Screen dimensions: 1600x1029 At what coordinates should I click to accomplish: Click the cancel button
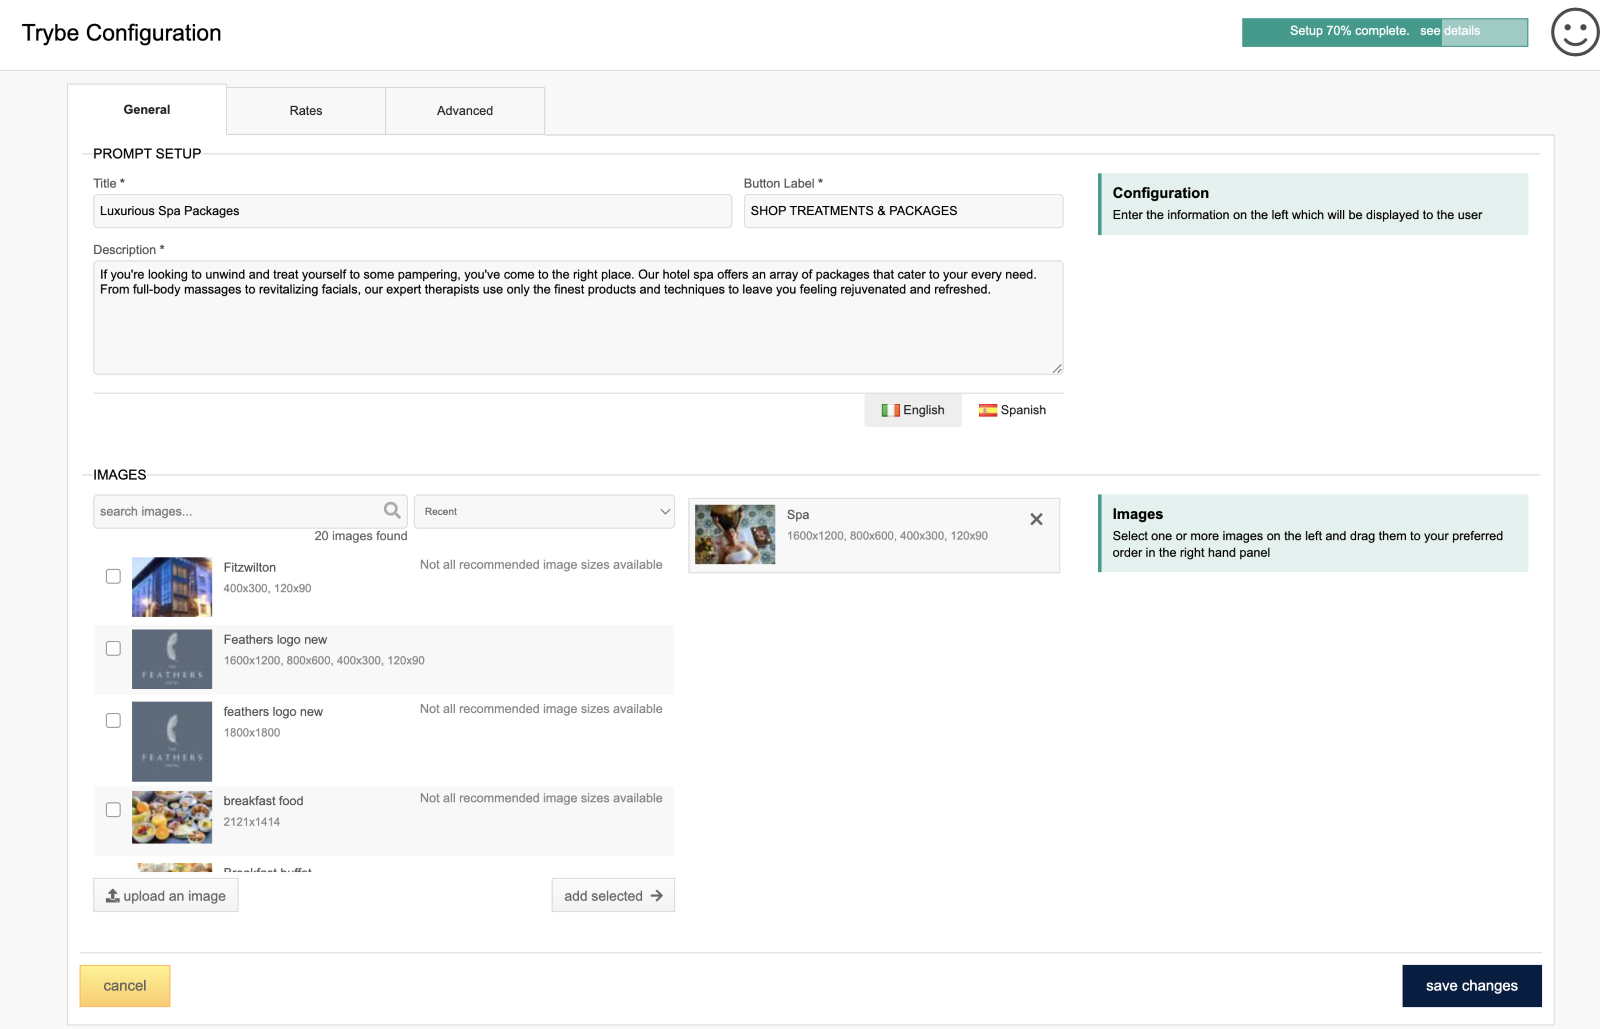(x=125, y=986)
